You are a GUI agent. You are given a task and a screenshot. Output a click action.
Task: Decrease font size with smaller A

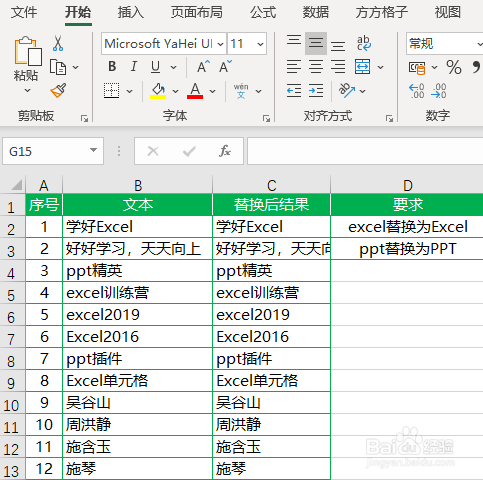click(225, 67)
